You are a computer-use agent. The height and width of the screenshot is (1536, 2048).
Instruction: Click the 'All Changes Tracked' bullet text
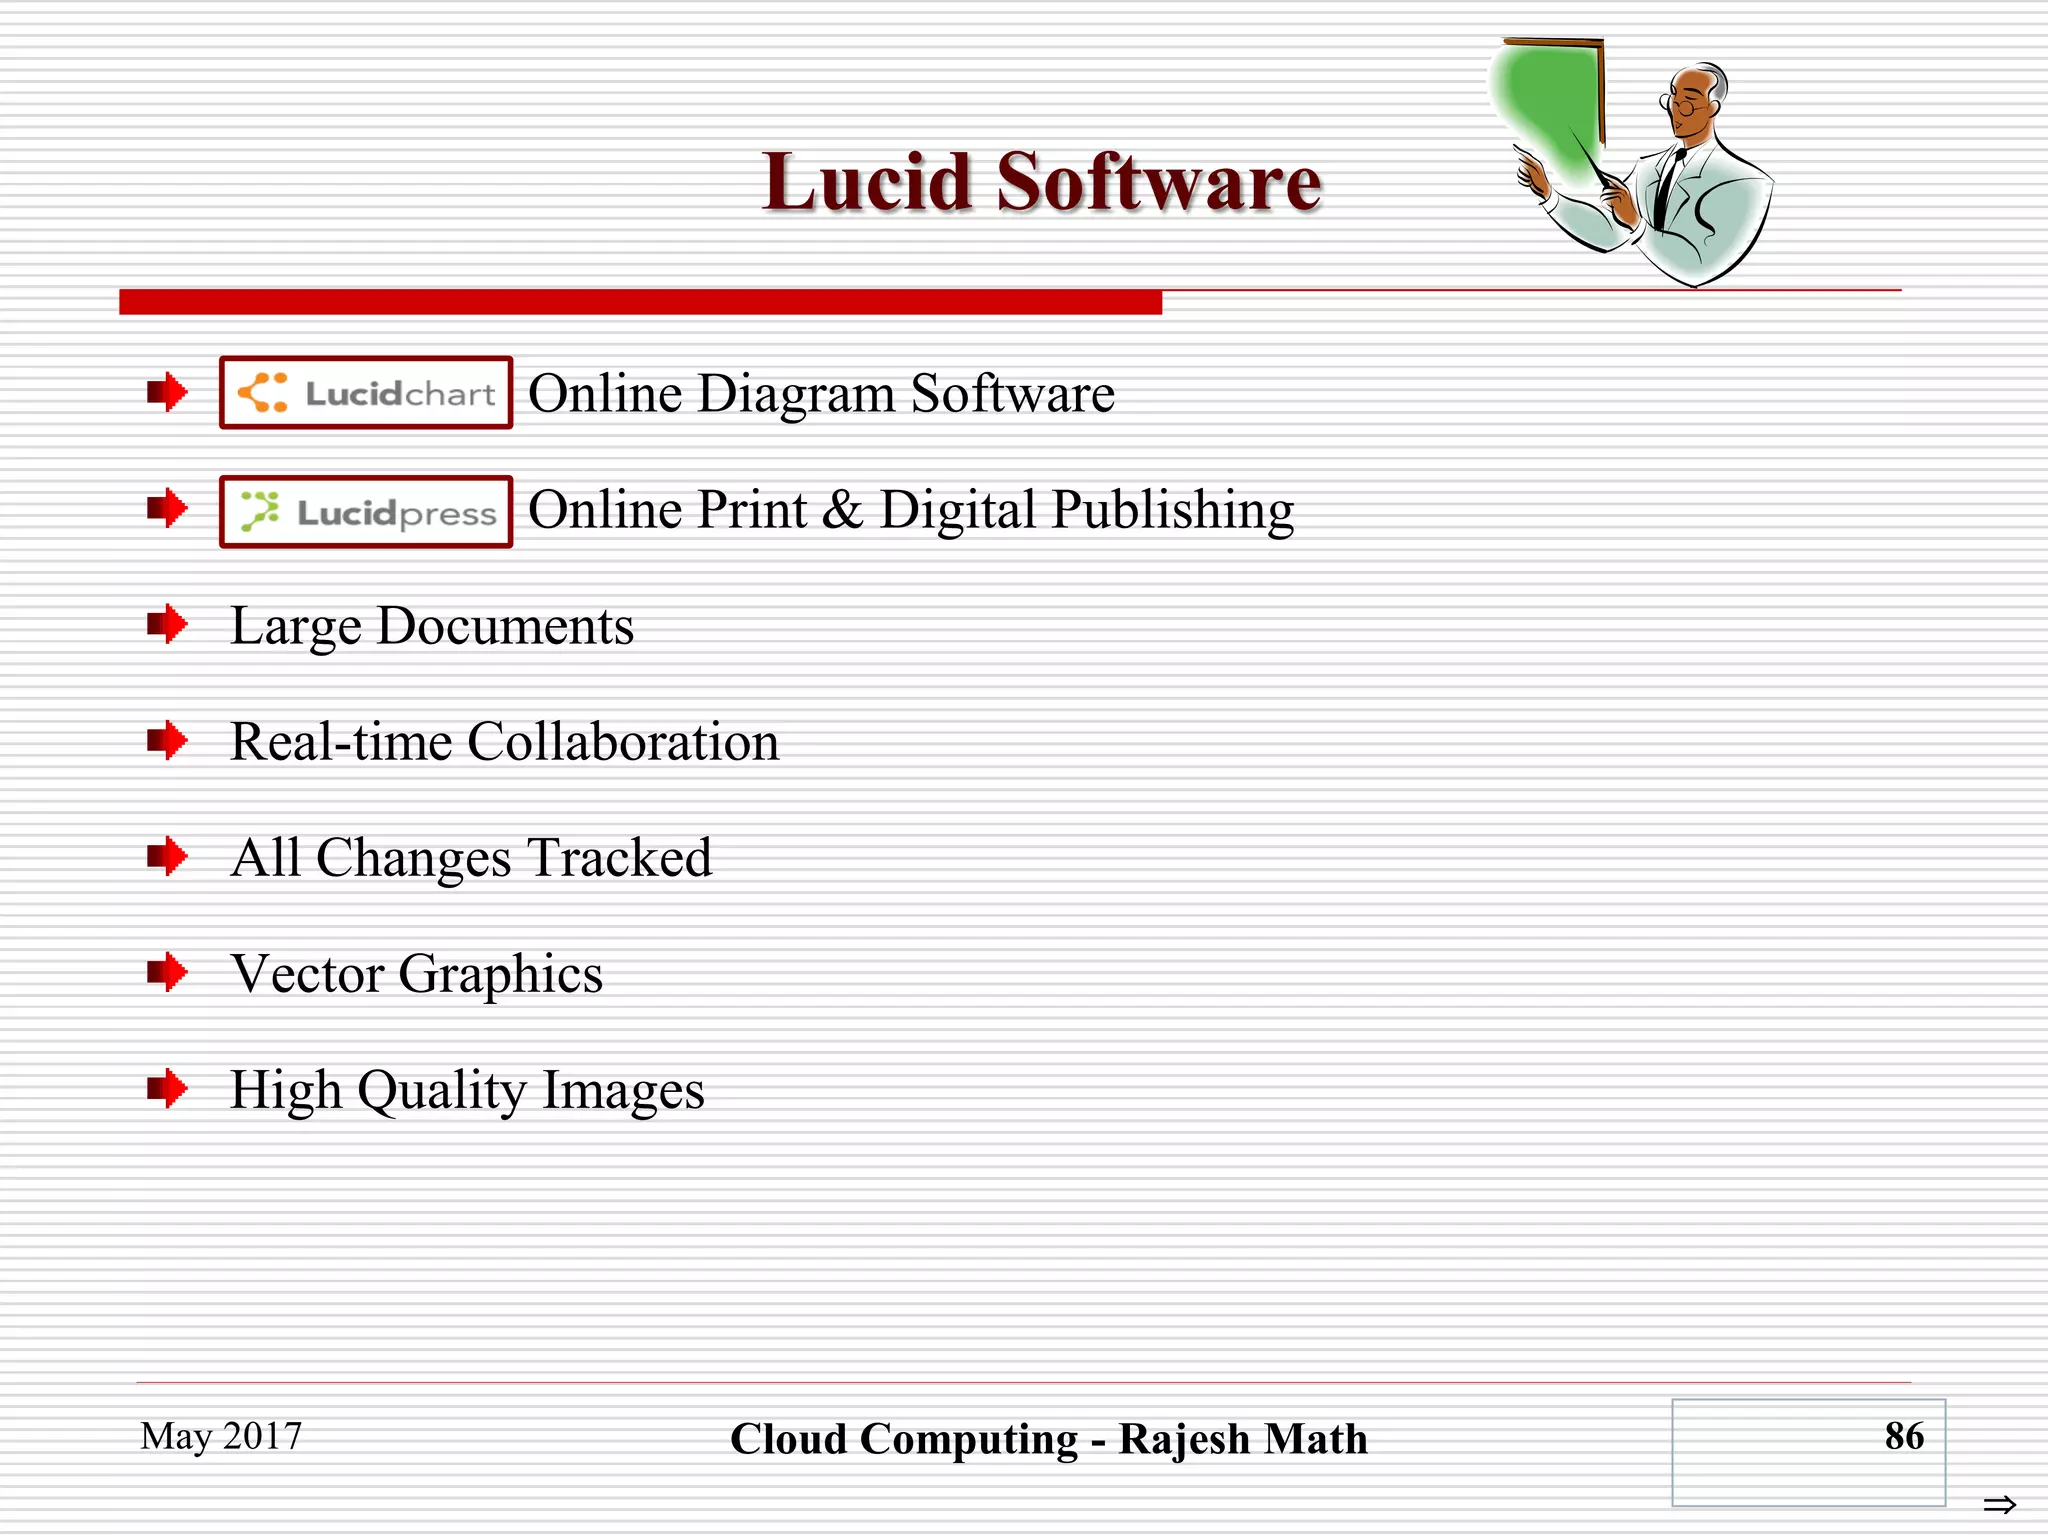point(471,859)
